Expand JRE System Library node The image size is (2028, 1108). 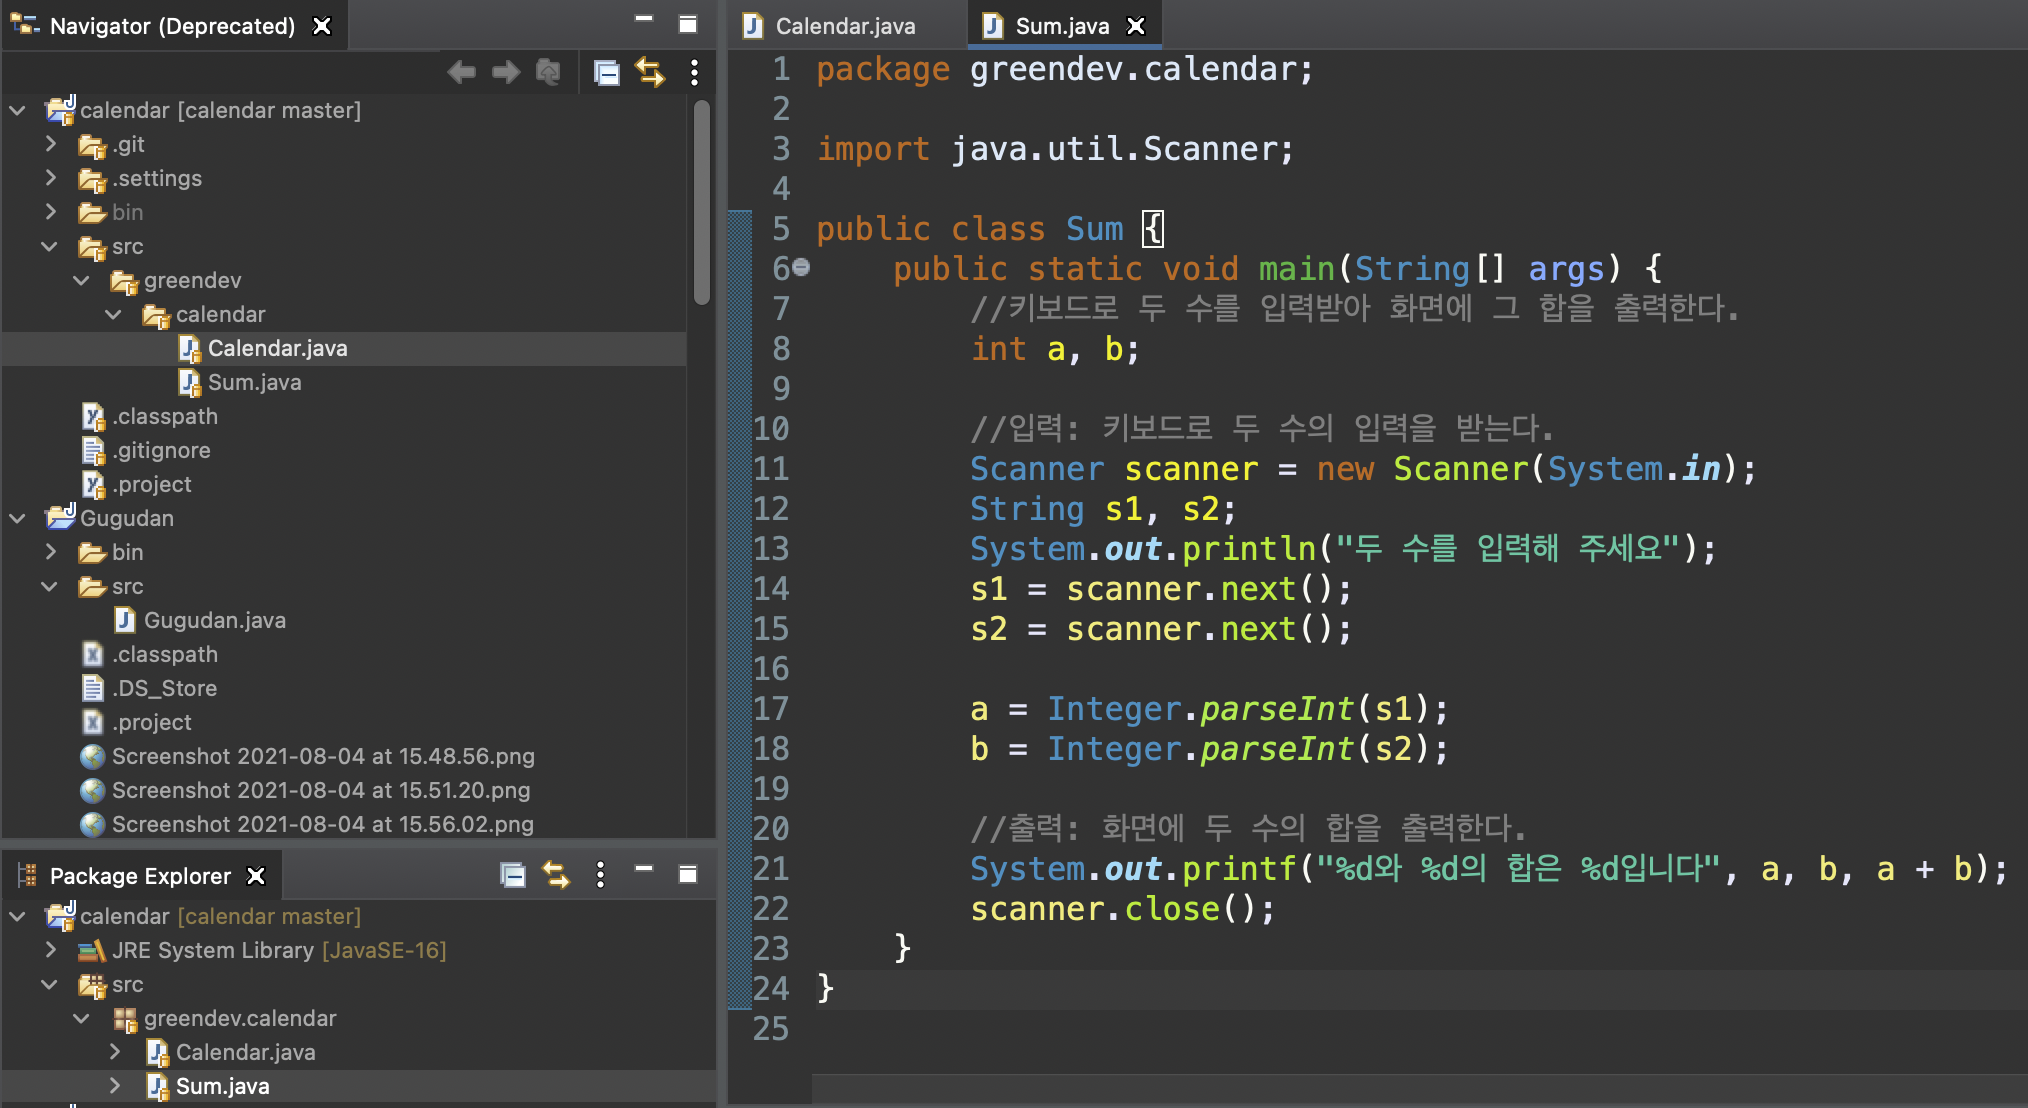coord(51,950)
